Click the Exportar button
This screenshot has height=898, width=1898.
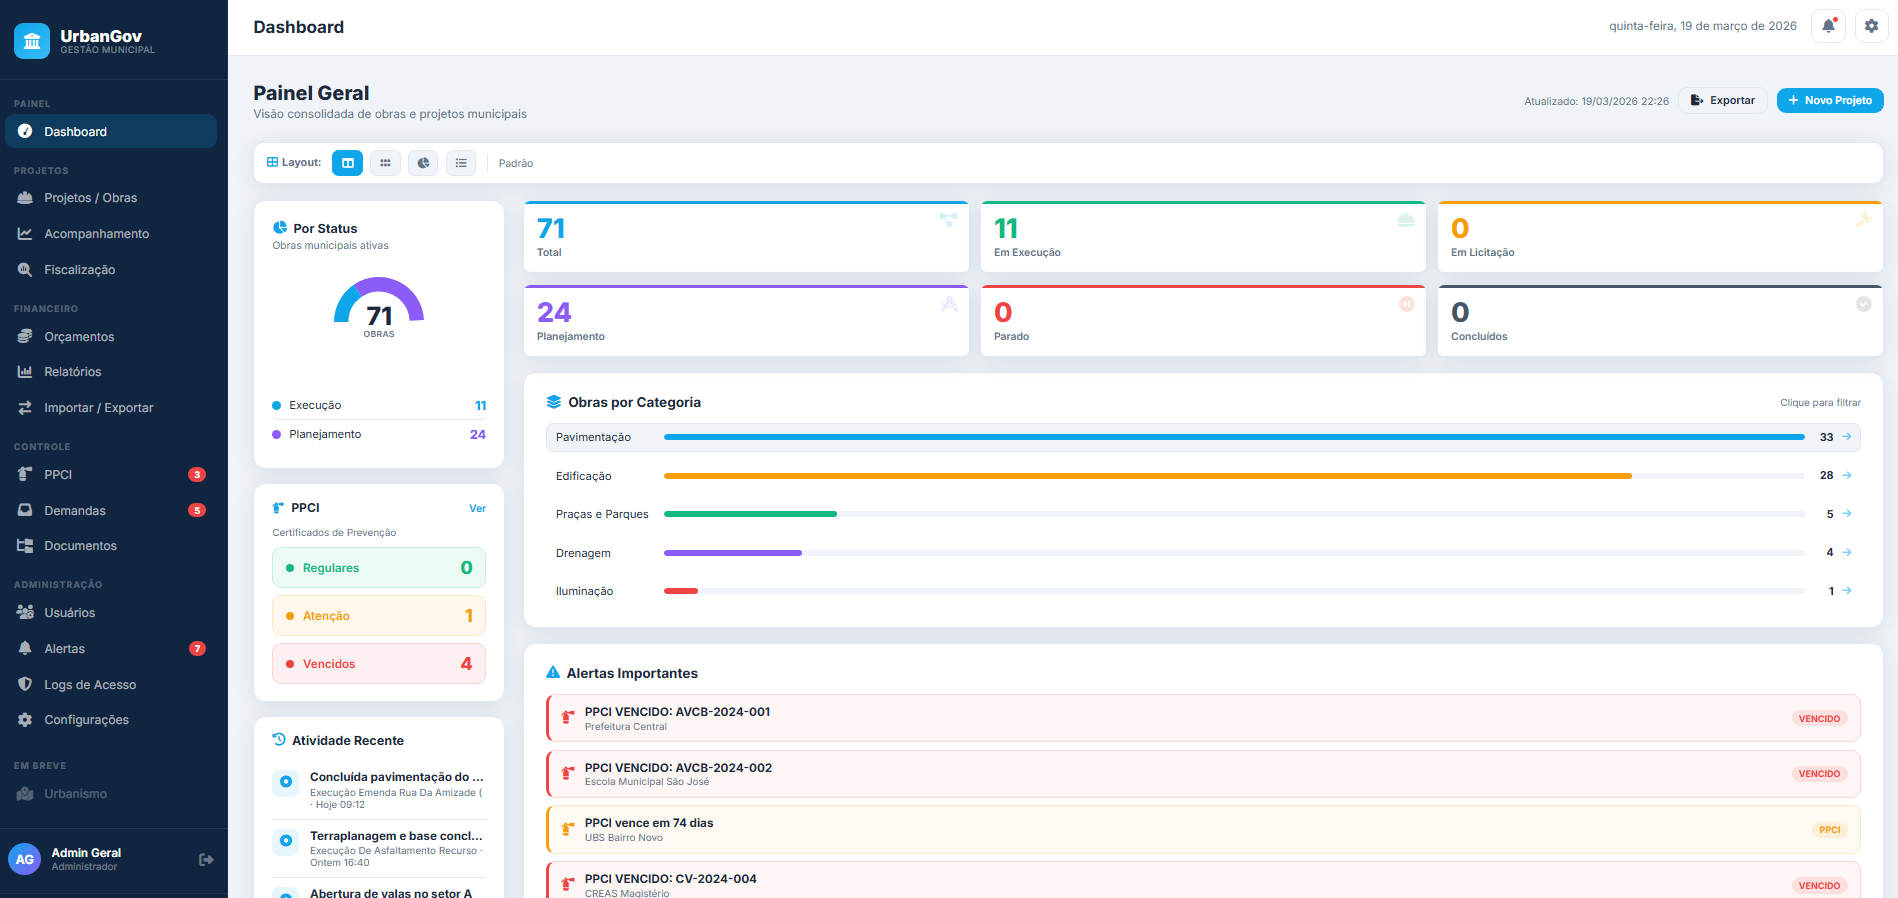1723,100
